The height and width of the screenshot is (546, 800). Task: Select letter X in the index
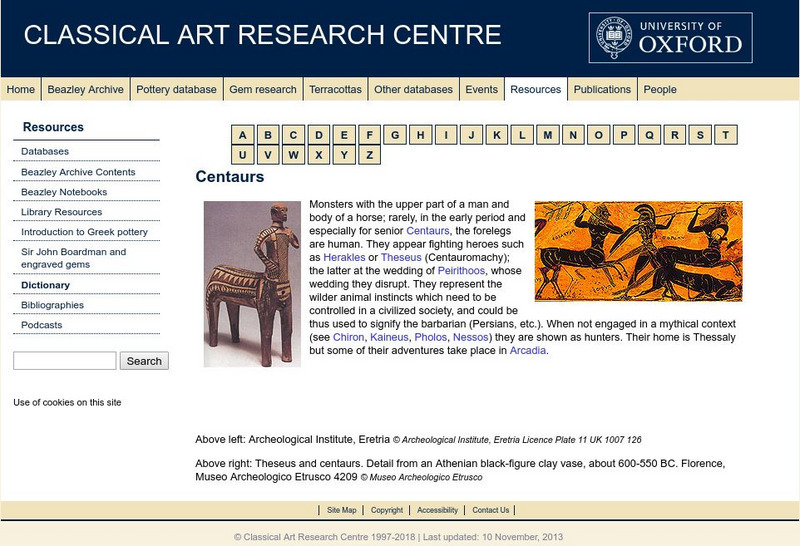coord(319,155)
